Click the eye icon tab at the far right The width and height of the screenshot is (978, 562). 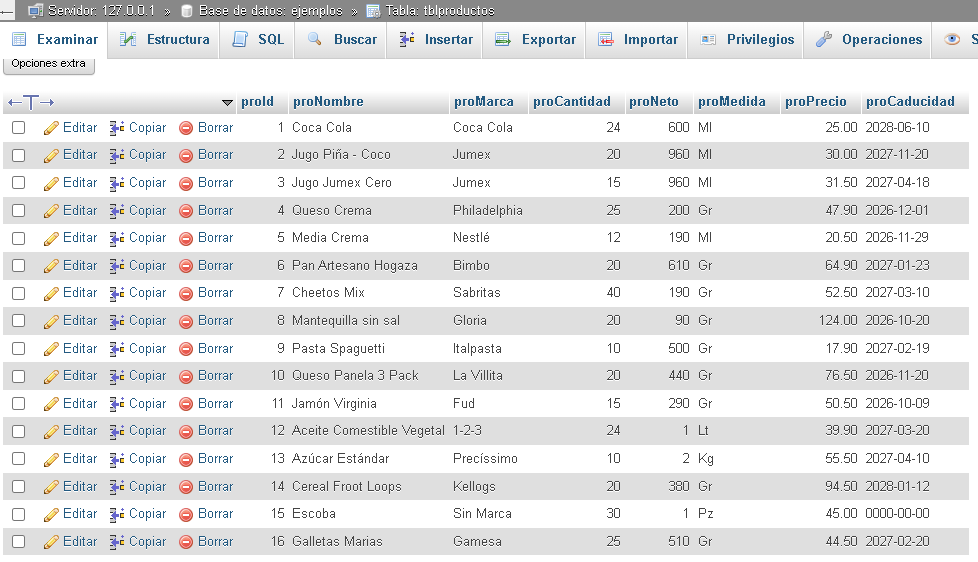point(952,39)
